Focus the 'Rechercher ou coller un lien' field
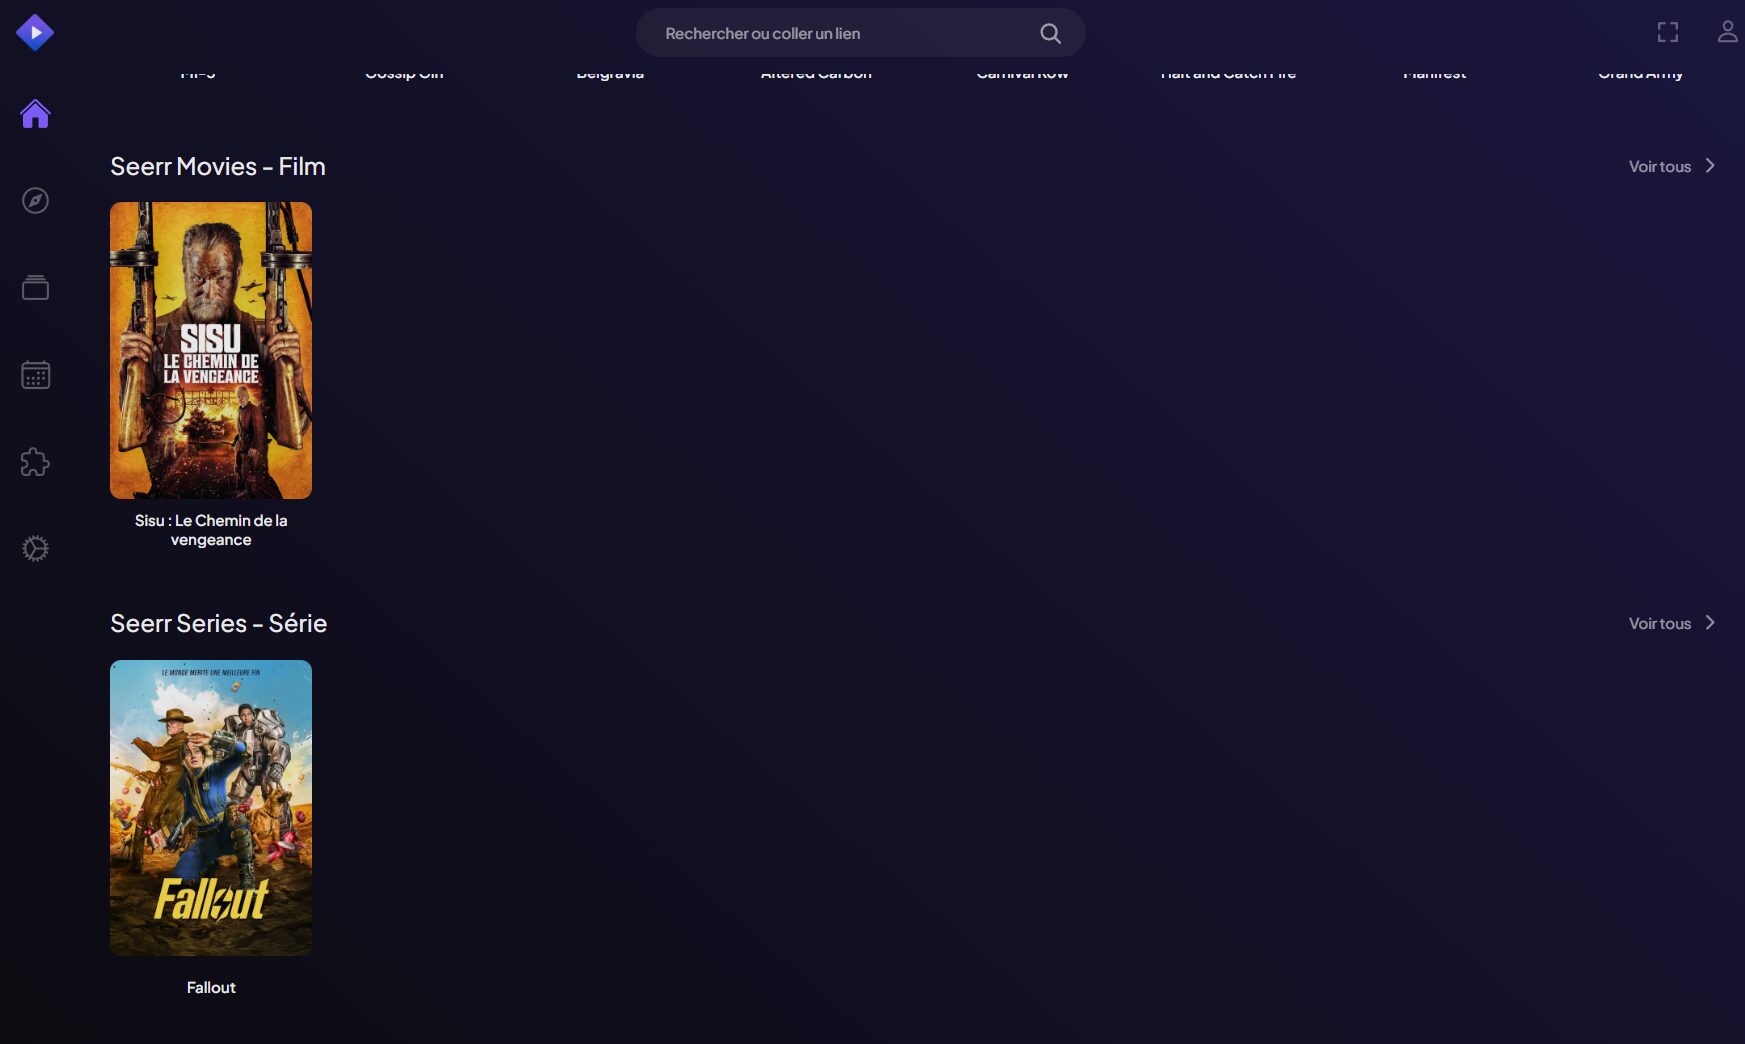 click(x=840, y=33)
